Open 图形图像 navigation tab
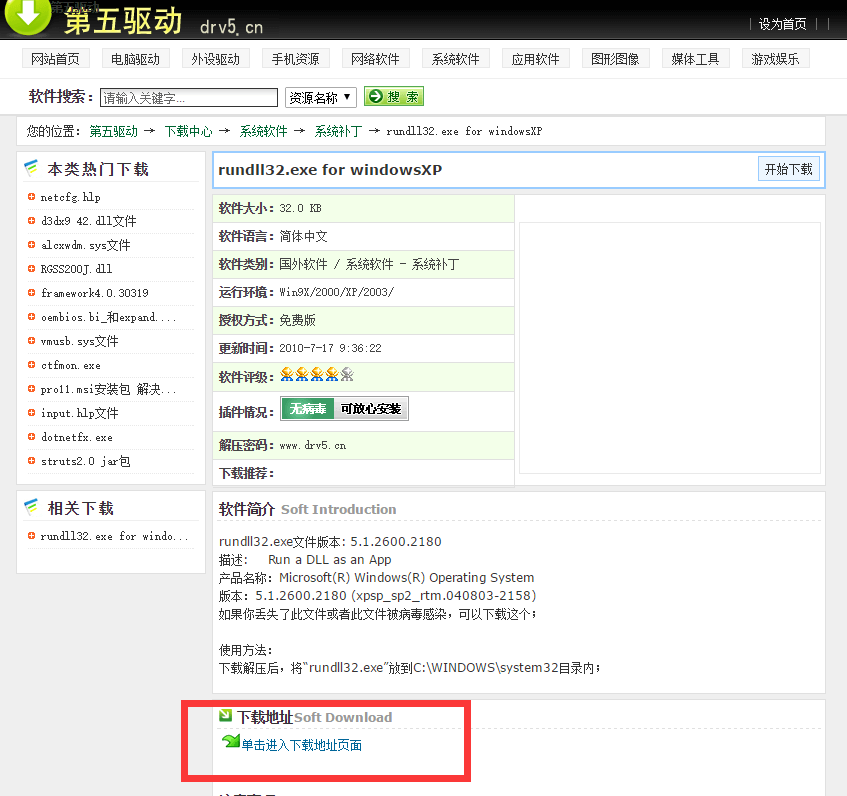Image resolution: width=847 pixels, height=796 pixels. (x=615, y=59)
